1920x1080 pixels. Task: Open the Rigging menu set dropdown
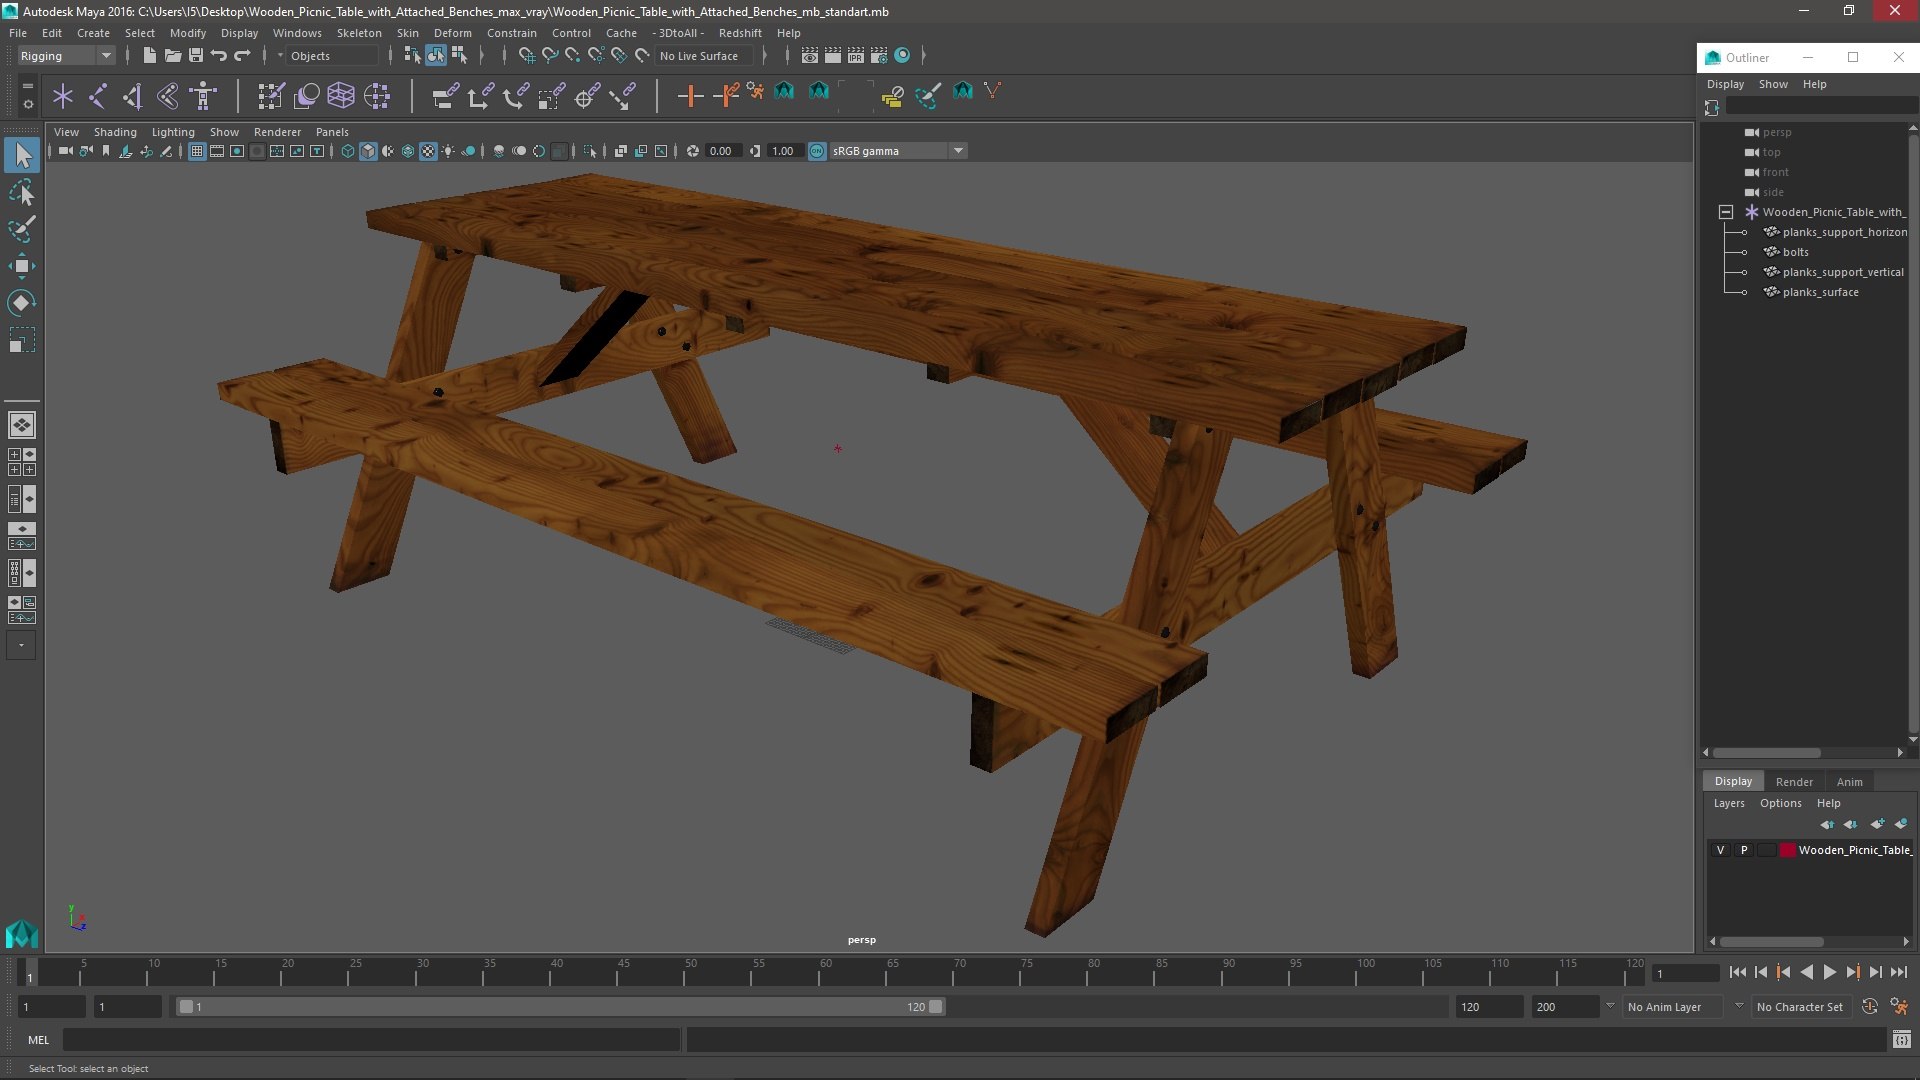coord(66,56)
